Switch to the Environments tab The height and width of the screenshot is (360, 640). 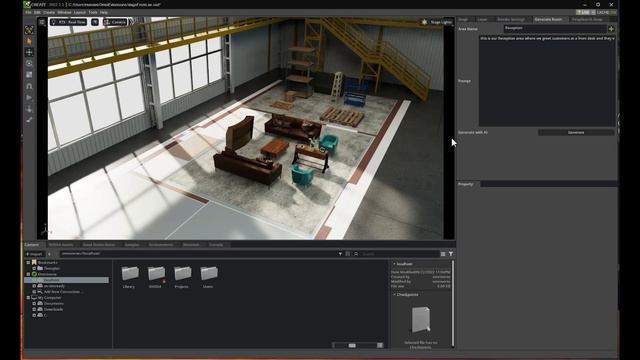point(161,245)
